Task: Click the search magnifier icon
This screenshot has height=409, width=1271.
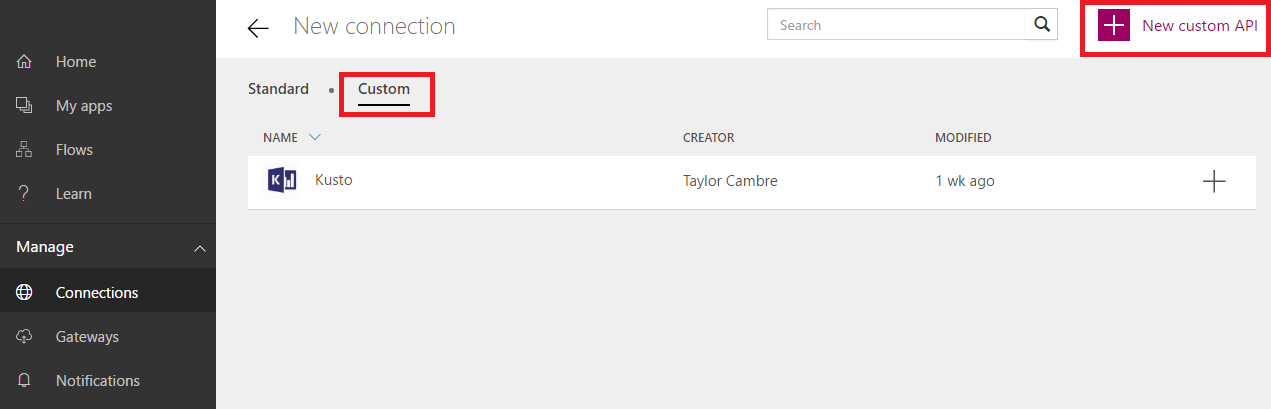Action: click(x=1041, y=25)
